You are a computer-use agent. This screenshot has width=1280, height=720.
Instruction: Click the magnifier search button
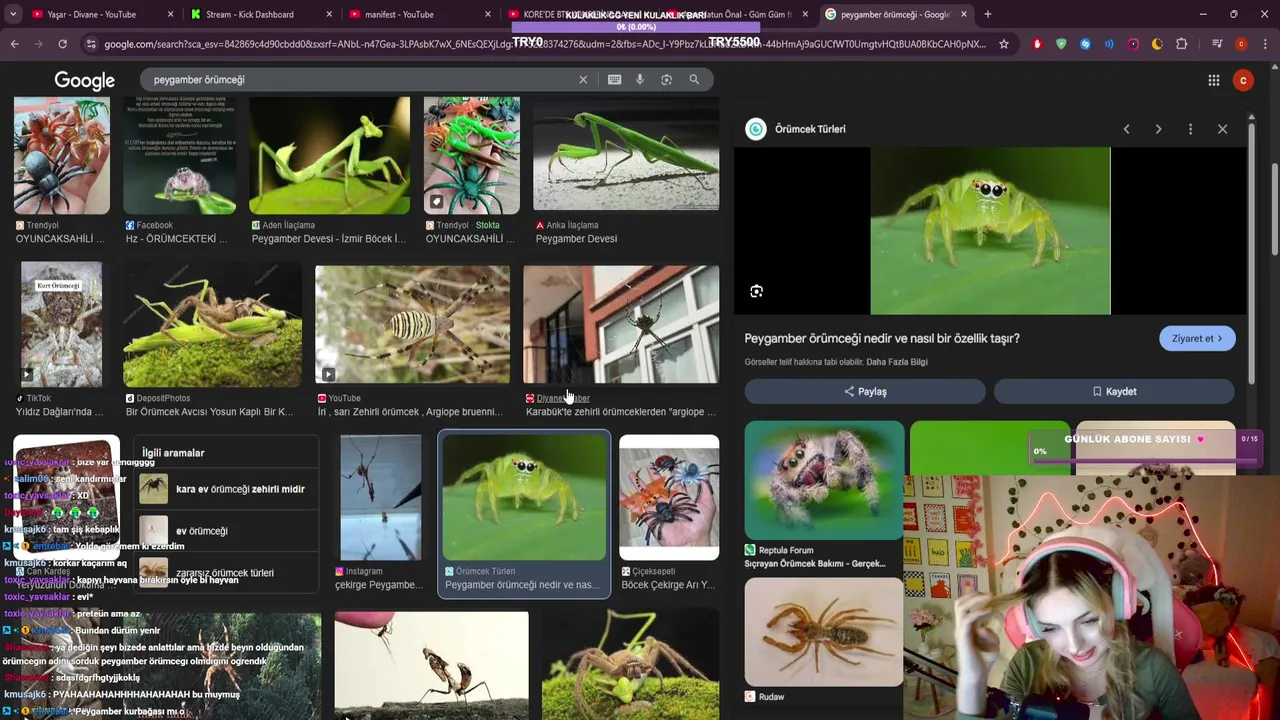[x=694, y=79]
